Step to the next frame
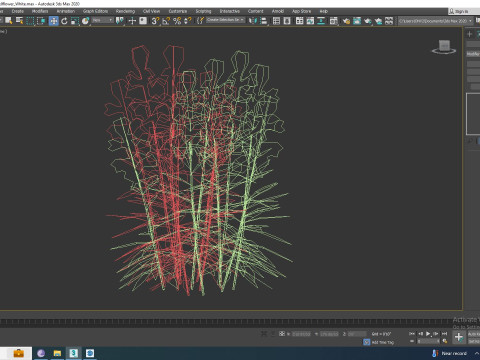This screenshot has height=360, width=480. (436, 334)
